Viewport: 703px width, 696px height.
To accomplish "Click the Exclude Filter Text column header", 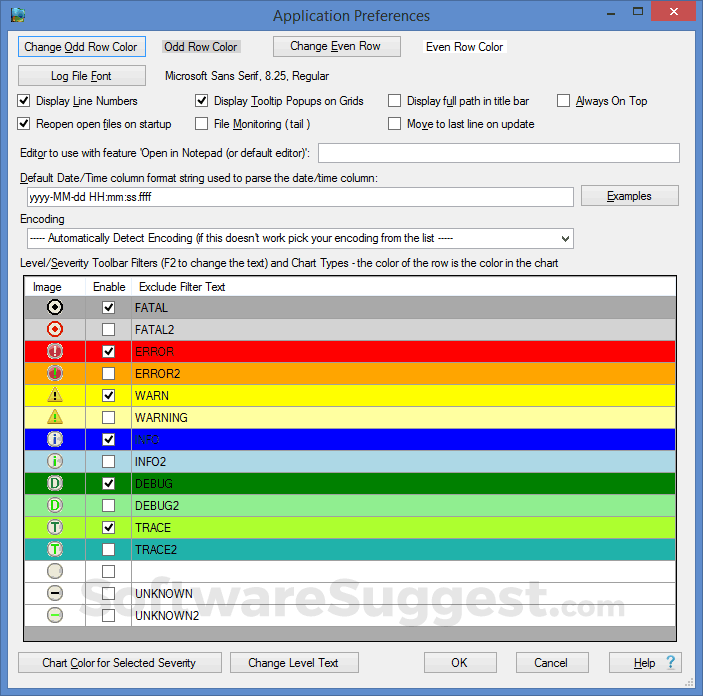I will 180,287.
